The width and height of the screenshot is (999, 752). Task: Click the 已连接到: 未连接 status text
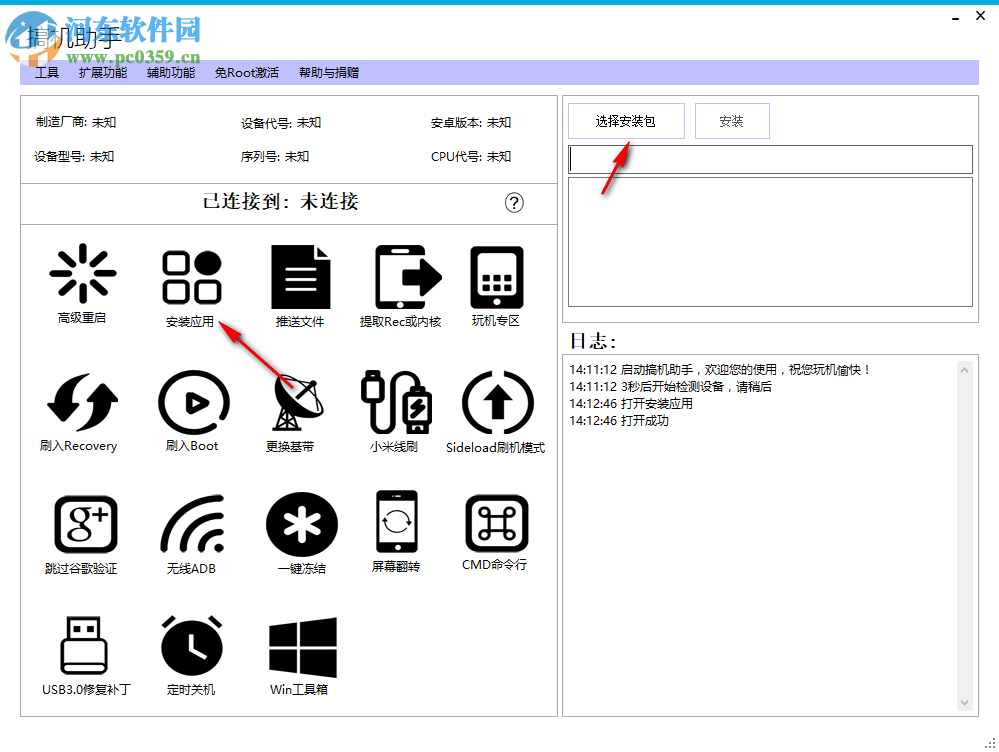(280, 202)
